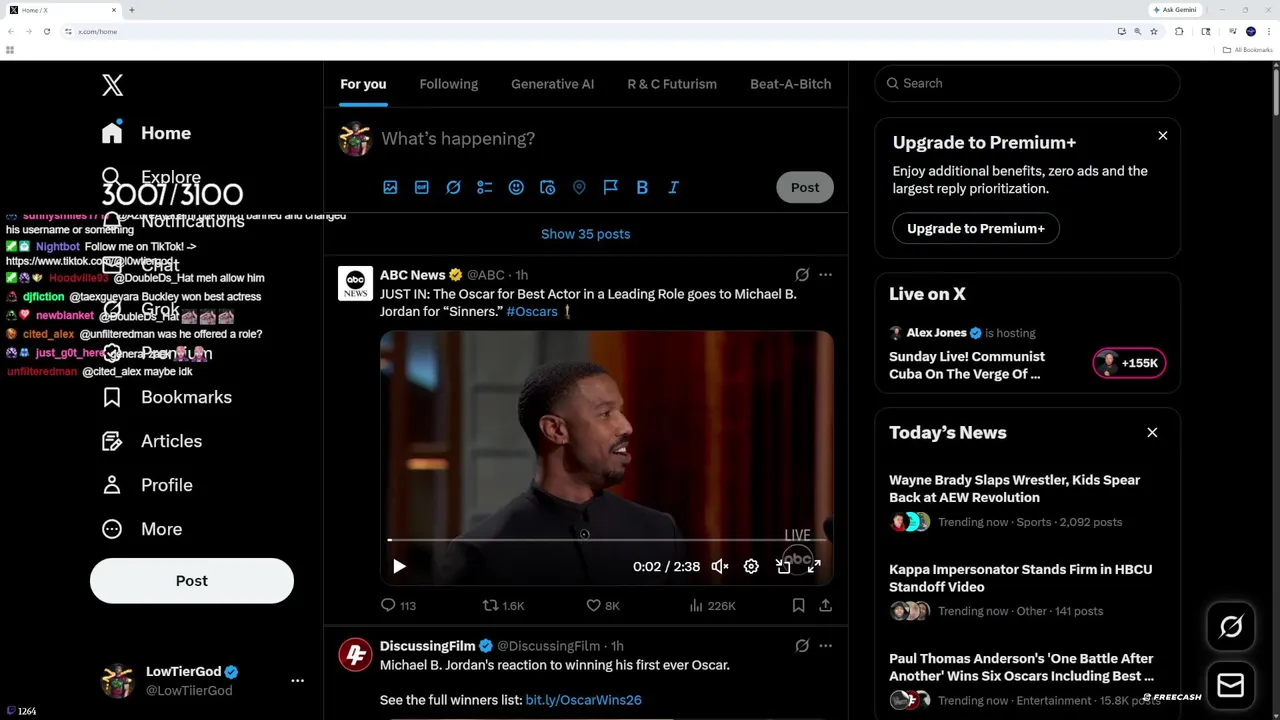Tag a location in the post
Viewport: 1280px width, 720px height.
[579, 188]
